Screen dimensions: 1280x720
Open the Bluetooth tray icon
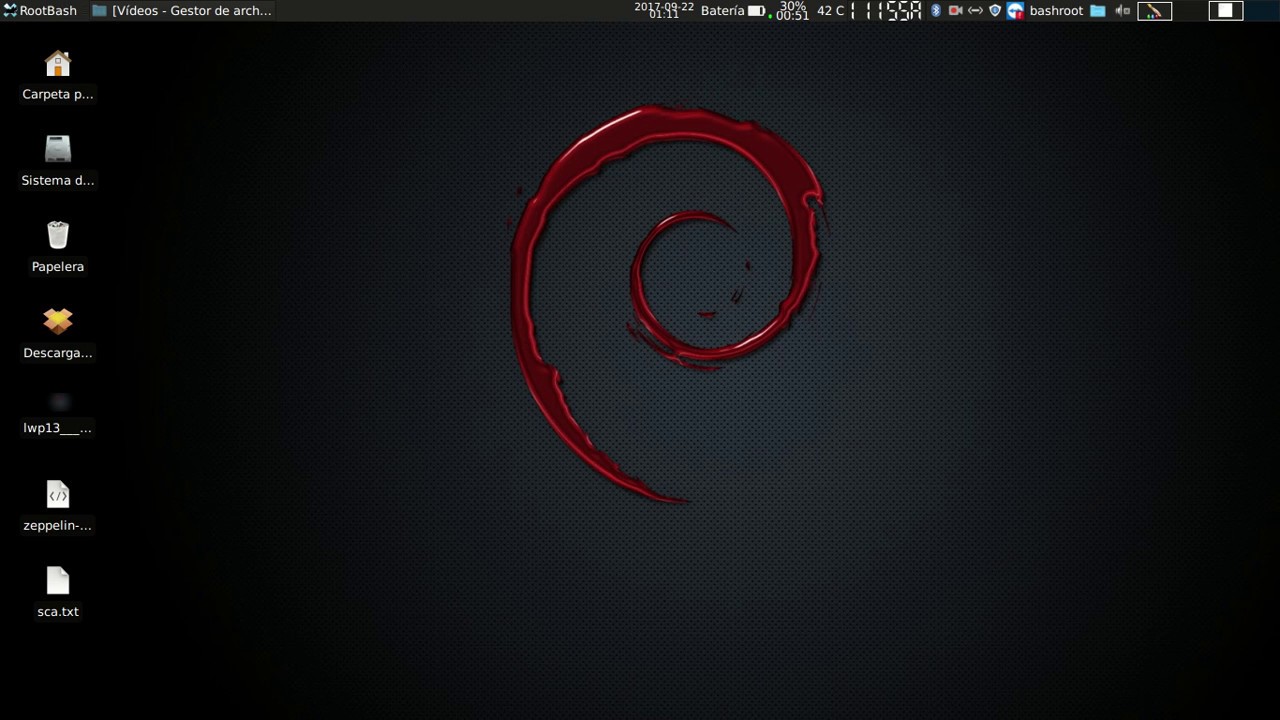[x=936, y=11]
